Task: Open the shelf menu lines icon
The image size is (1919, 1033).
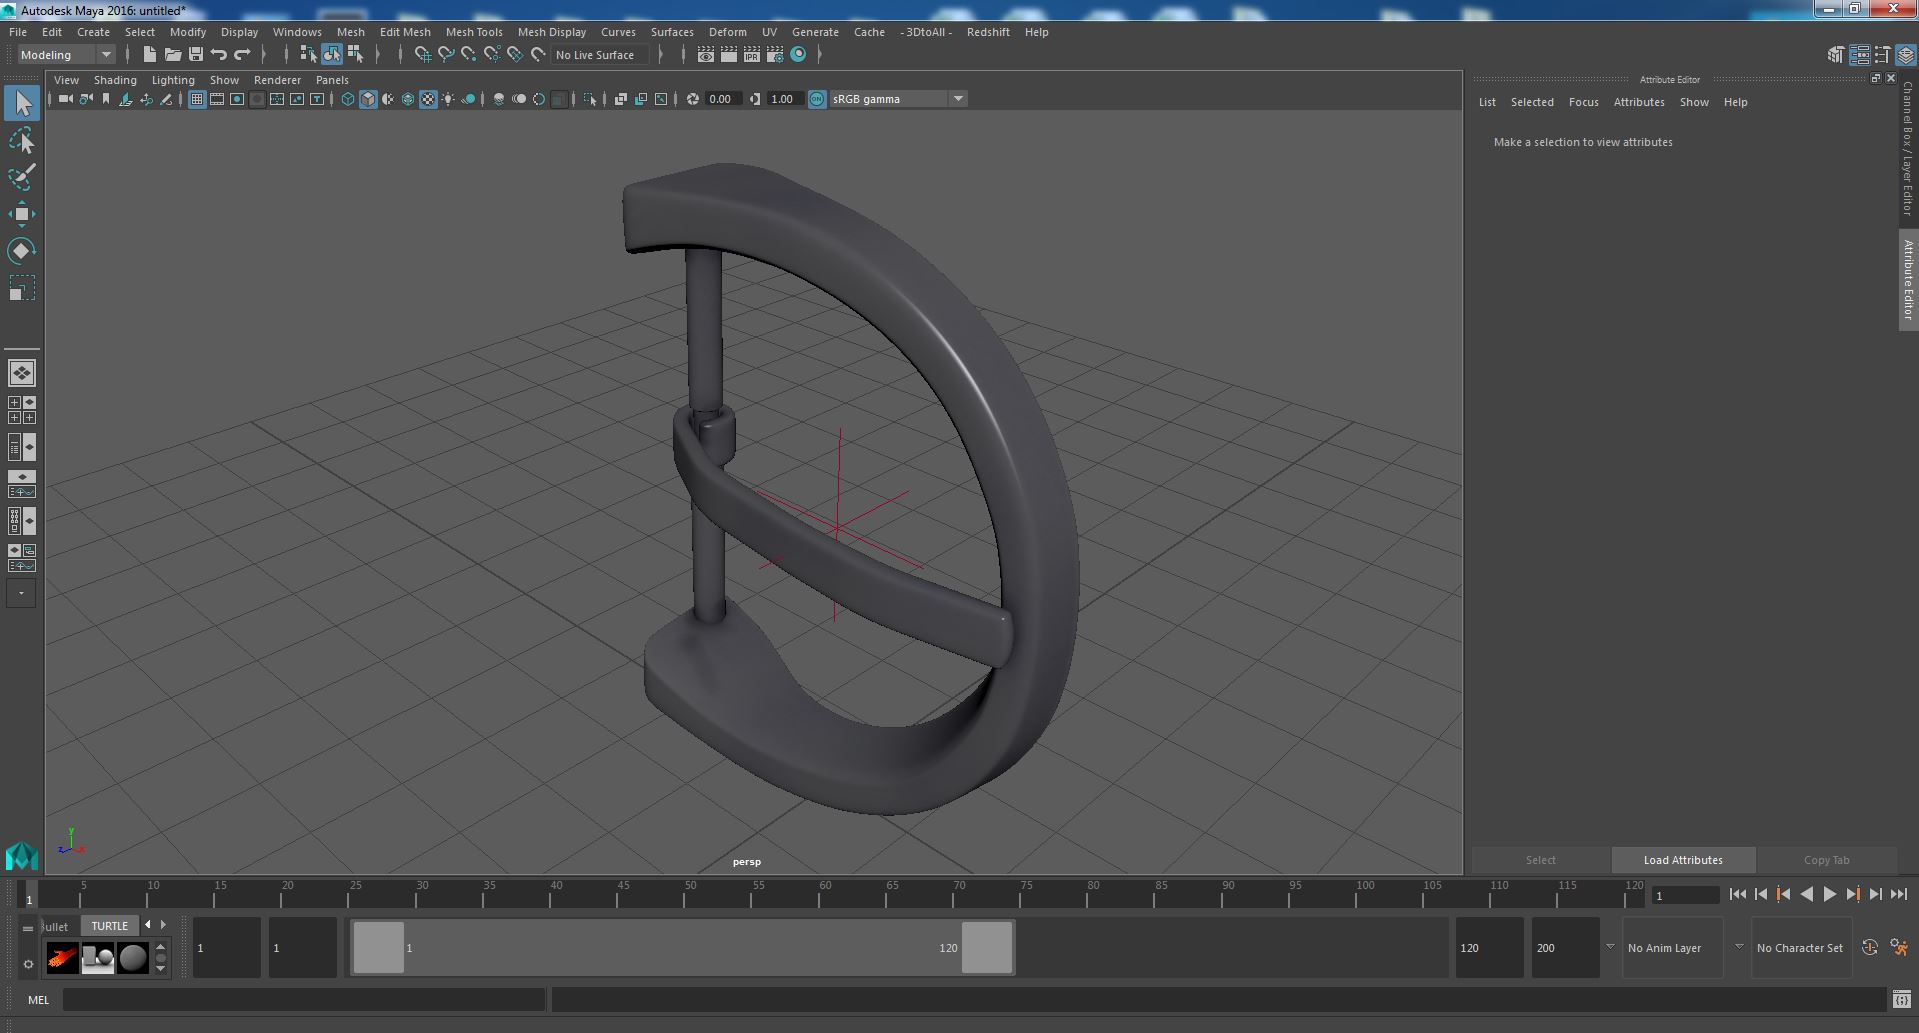Action: [28, 928]
